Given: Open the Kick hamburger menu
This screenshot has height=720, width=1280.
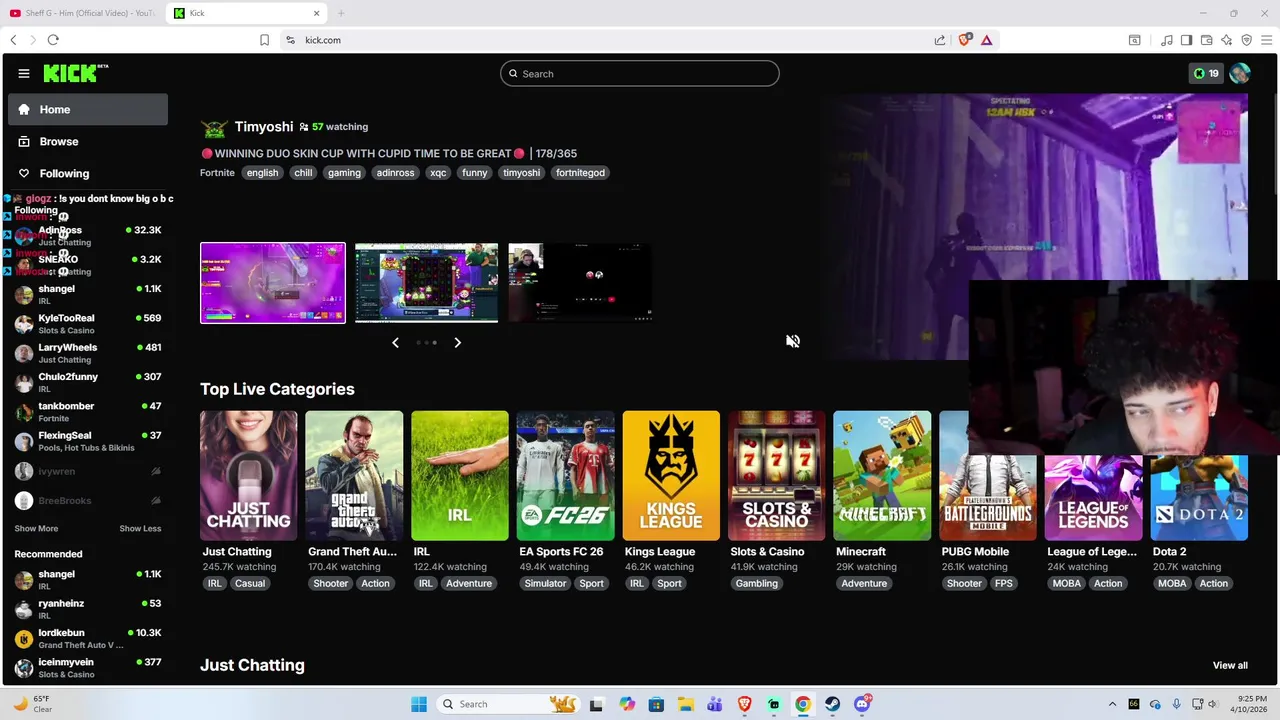Looking at the screenshot, I should [x=24, y=73].
